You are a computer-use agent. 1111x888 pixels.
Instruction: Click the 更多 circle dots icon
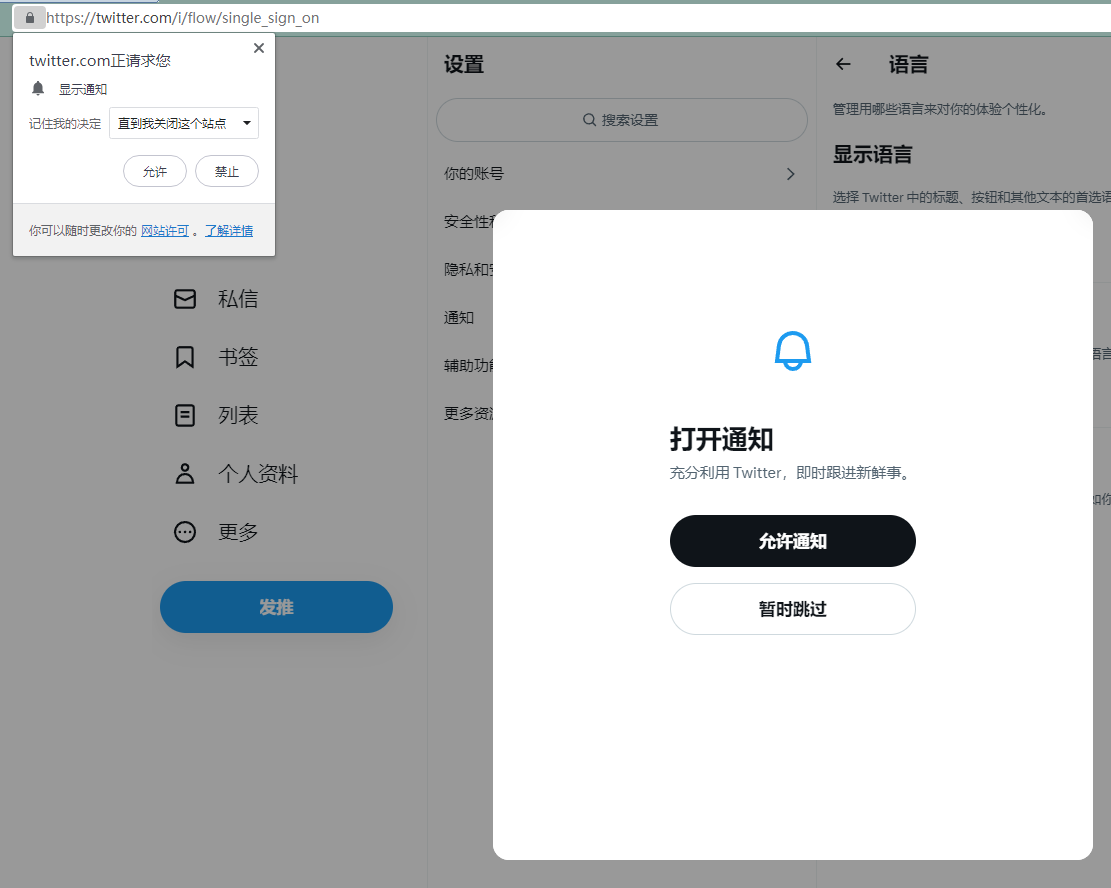click(x=185, y=532)
